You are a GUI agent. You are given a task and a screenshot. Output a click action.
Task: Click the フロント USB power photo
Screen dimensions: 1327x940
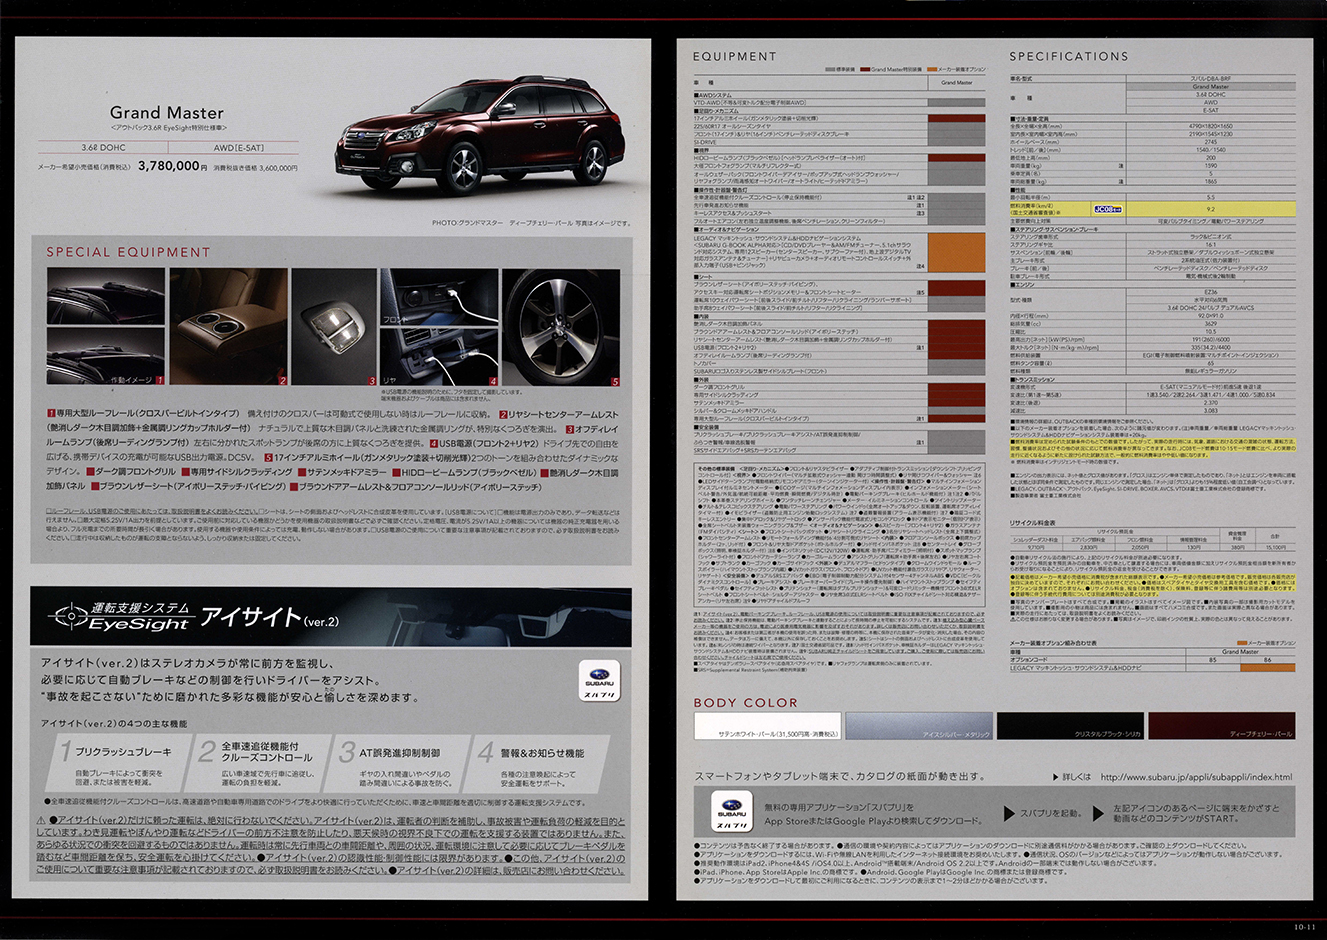pyautogui.click(x=439, y=297)
